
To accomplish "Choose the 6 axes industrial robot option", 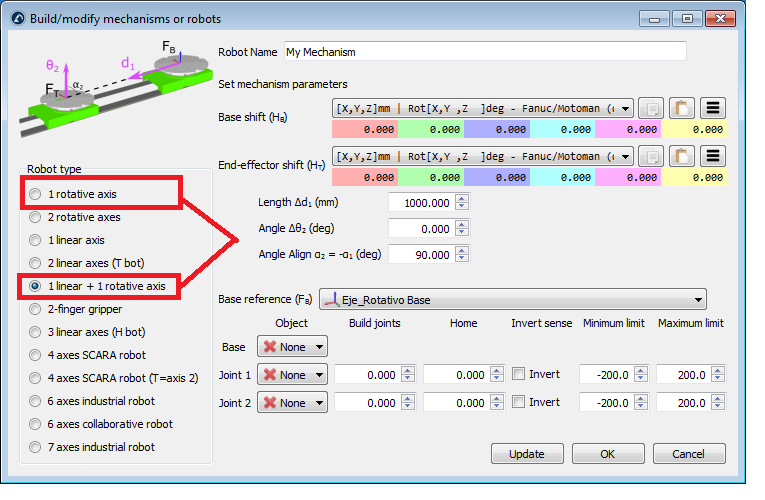I will tap(37, 401).
